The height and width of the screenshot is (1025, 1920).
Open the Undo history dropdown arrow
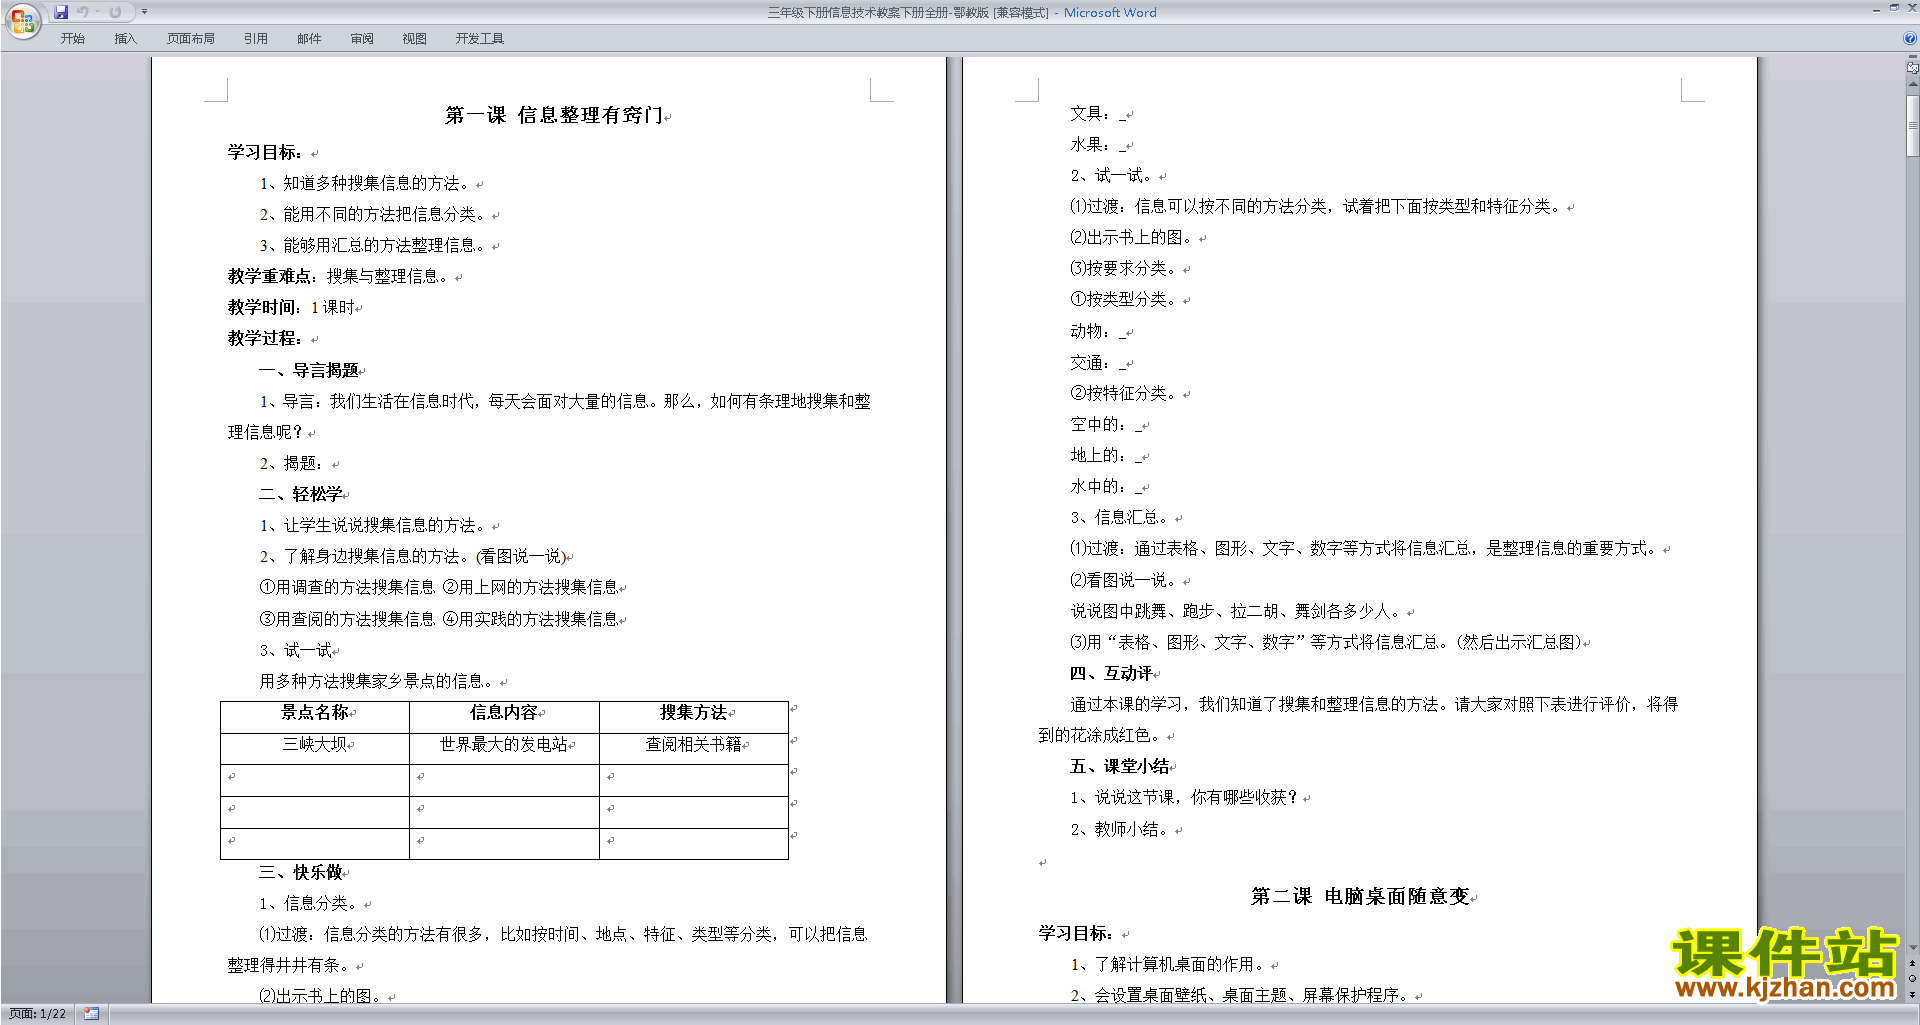[x=97, y=12]
